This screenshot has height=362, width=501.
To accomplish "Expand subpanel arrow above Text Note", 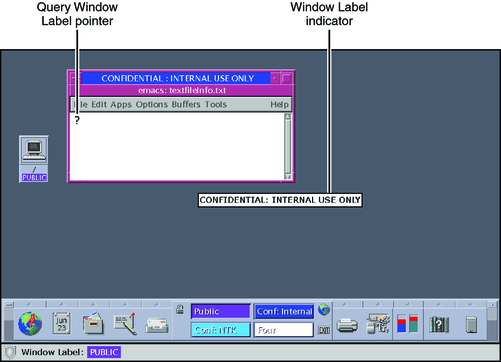I will pyautogui.click(x=125, y=304).
